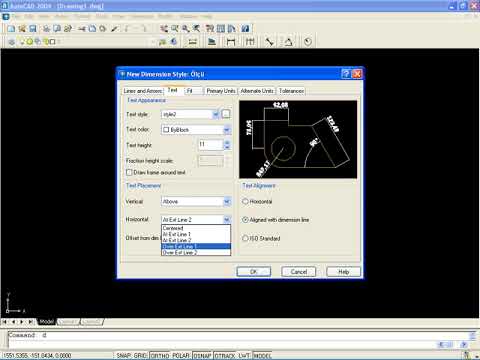Click the Angular dimension triangle icon

289,42
